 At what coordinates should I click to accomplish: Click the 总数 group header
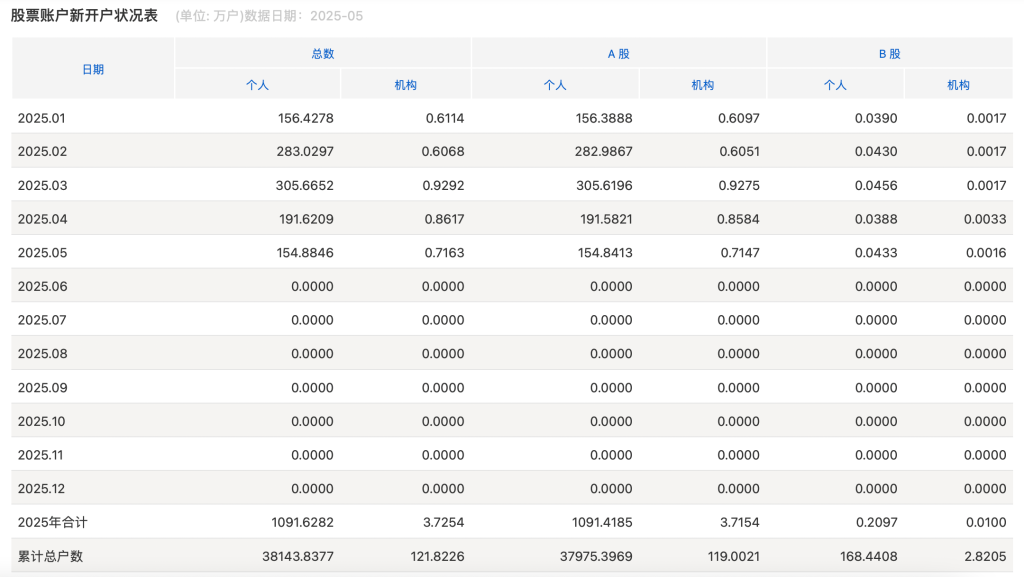click(x=322, y=54)
